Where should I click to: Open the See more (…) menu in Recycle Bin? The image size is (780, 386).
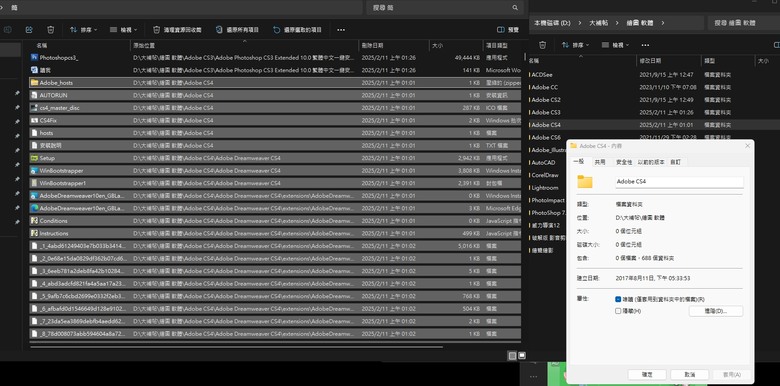tap(341, 30)
